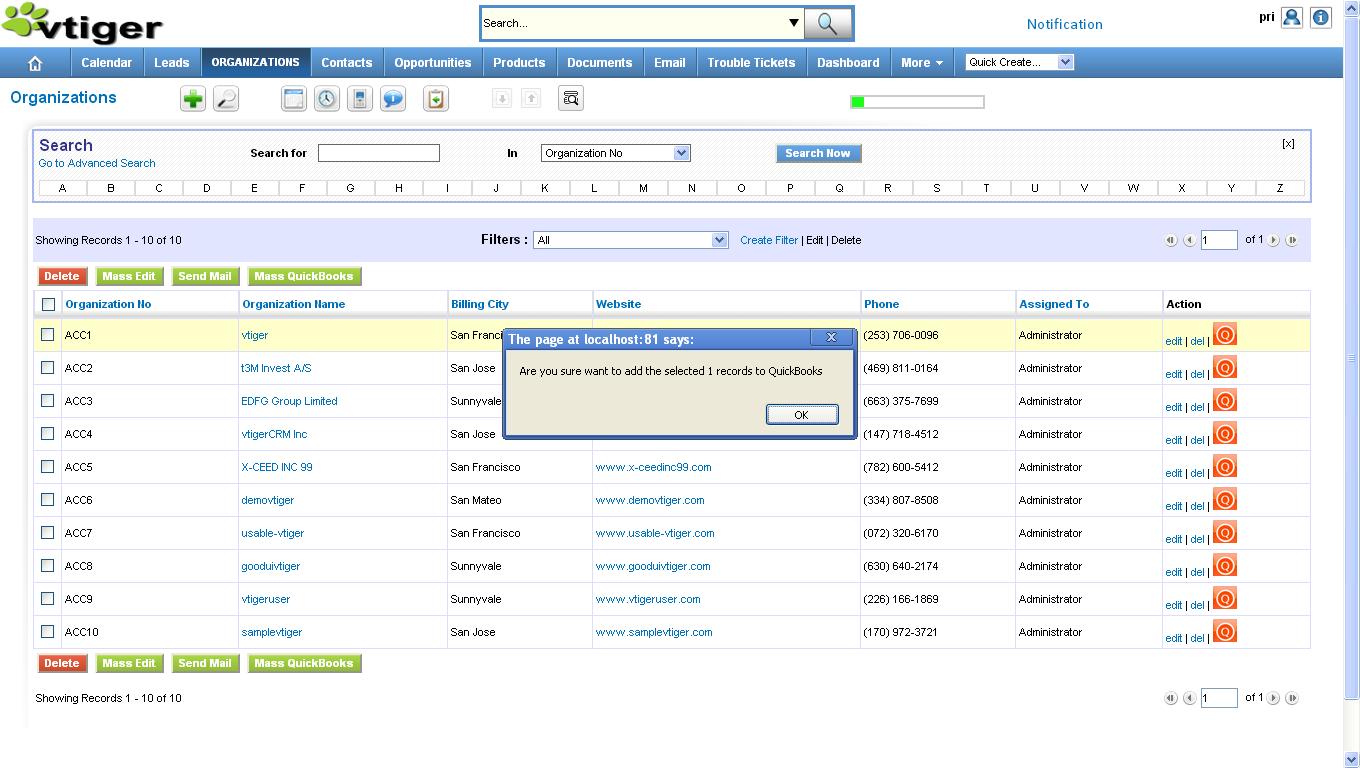Viewport: 1360px width, 768px height.
Task: Expand the global search dropdown arrow
Action: tap(793, 23)
